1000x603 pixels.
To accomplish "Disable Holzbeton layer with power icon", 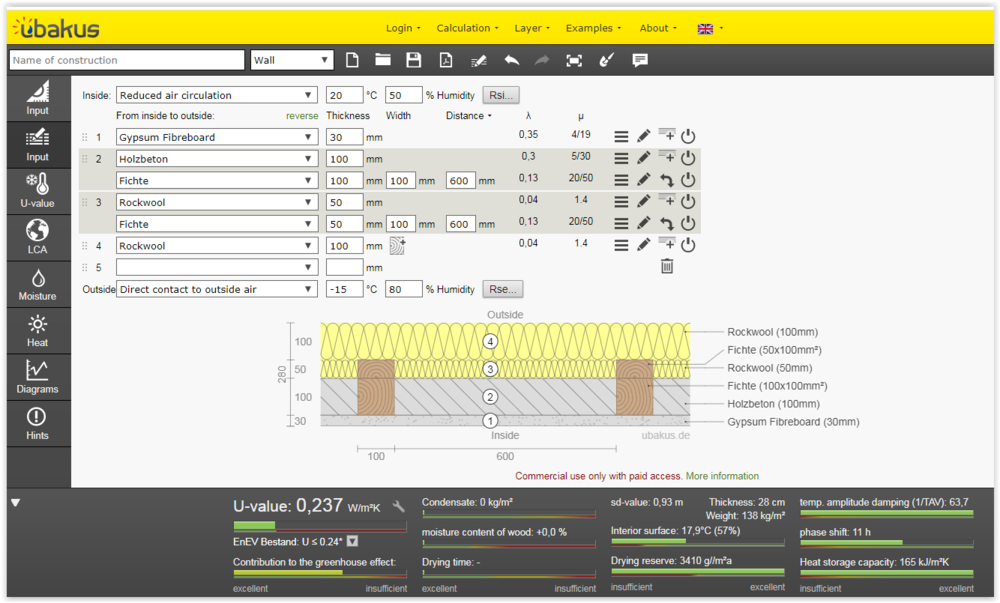I will pos(688,158).
